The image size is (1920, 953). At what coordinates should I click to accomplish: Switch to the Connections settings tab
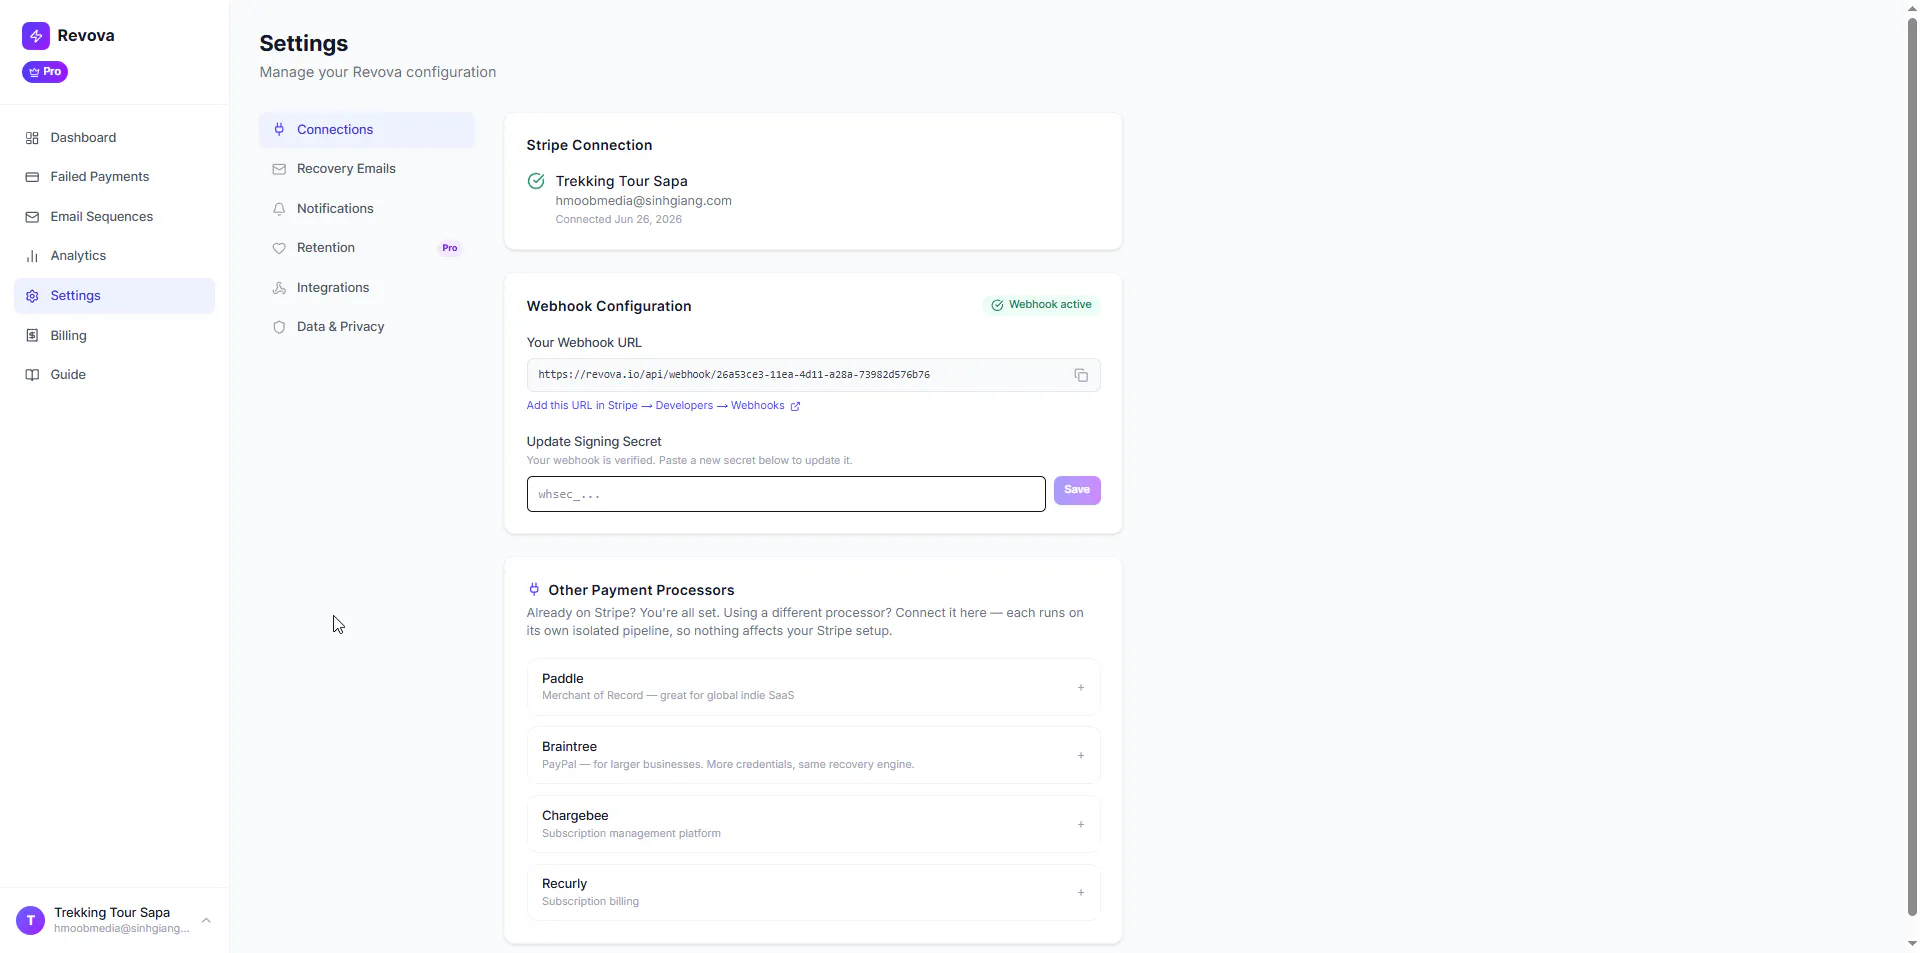click(367, 130)
